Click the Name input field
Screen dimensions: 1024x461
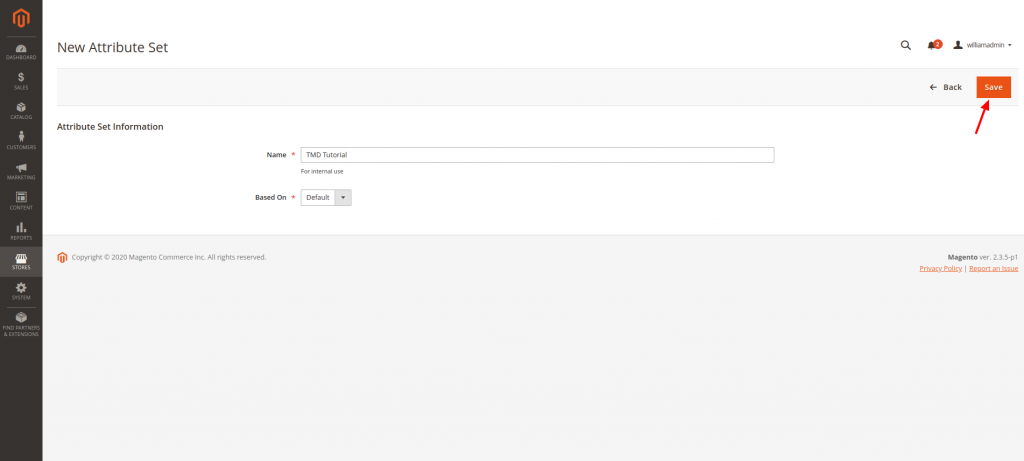pyautogui.click(x=537, y=155)
